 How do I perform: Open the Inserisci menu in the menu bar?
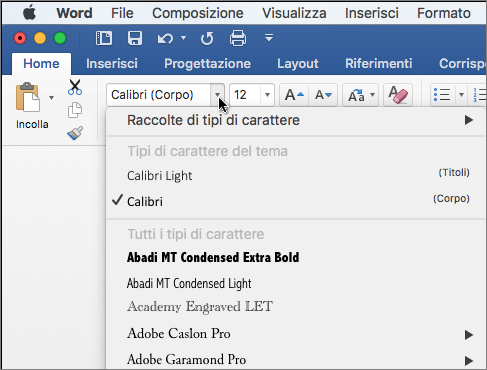[372, 13]
